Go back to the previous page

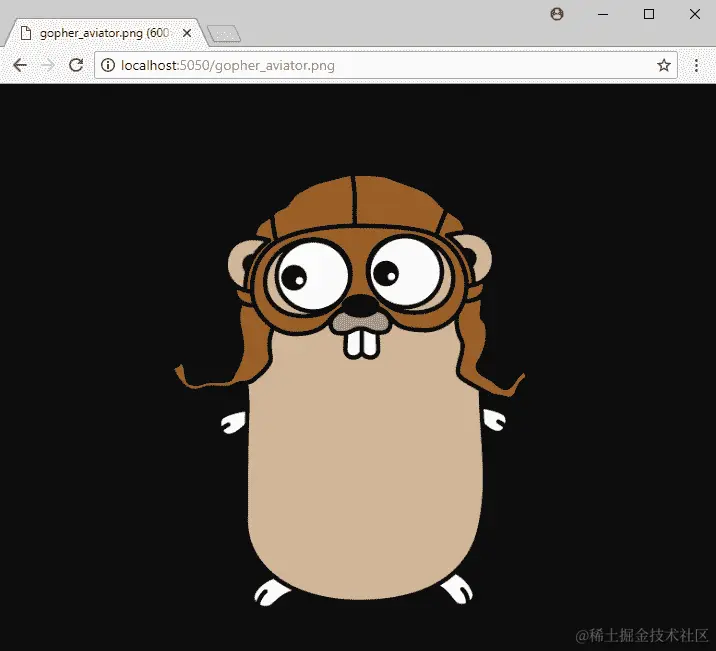(20, 65)
